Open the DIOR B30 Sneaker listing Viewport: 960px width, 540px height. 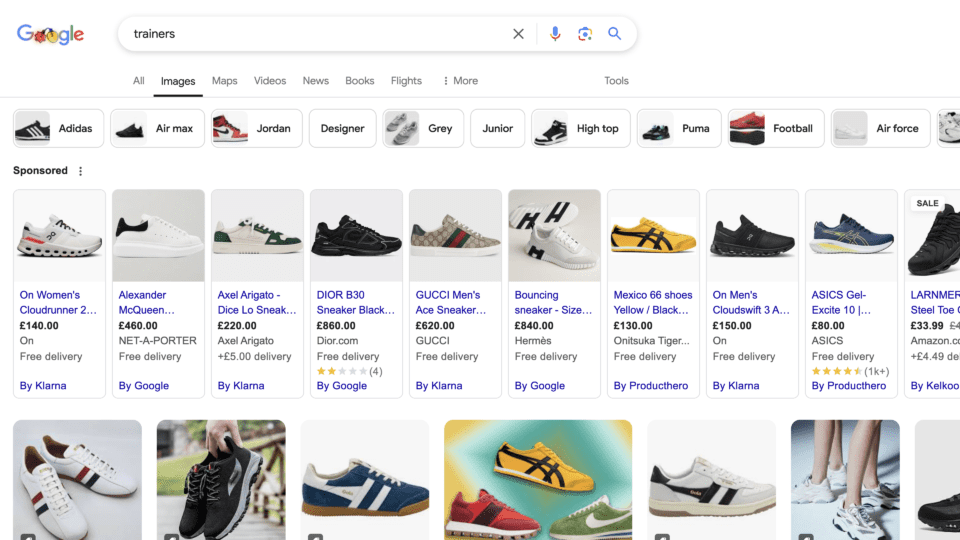(x=355, y=302)
